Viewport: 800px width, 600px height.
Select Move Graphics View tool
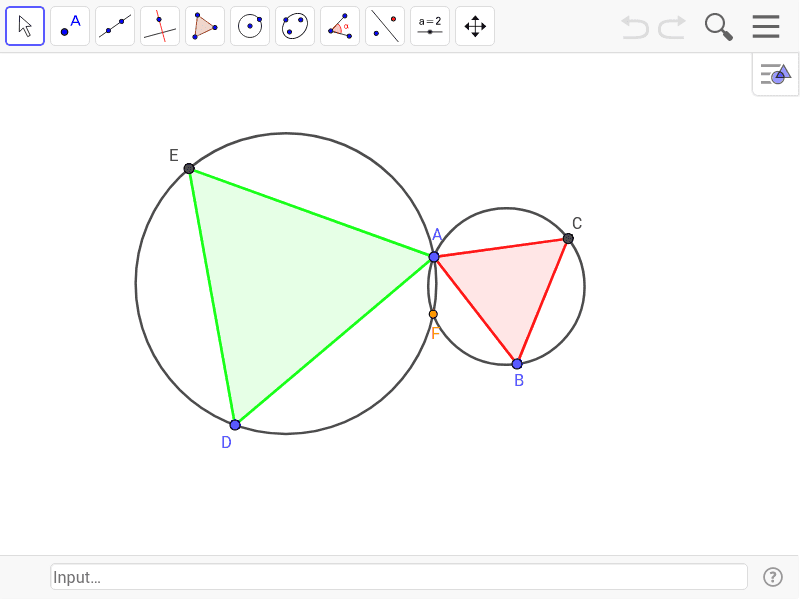474,26
